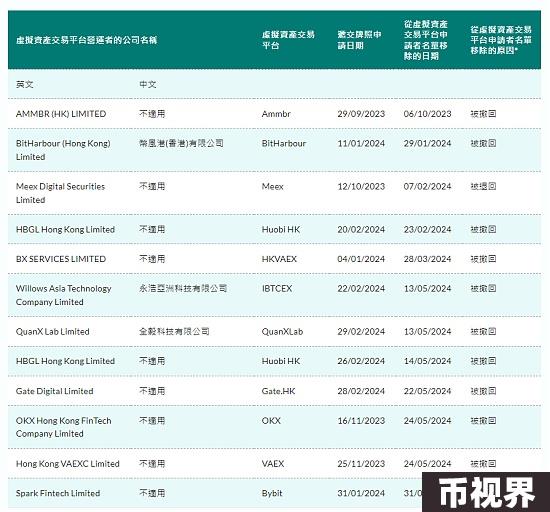This screenshot has width=550, height=512.
Task: Select application date '28/02/2024'
Action: tap(361, 391)
